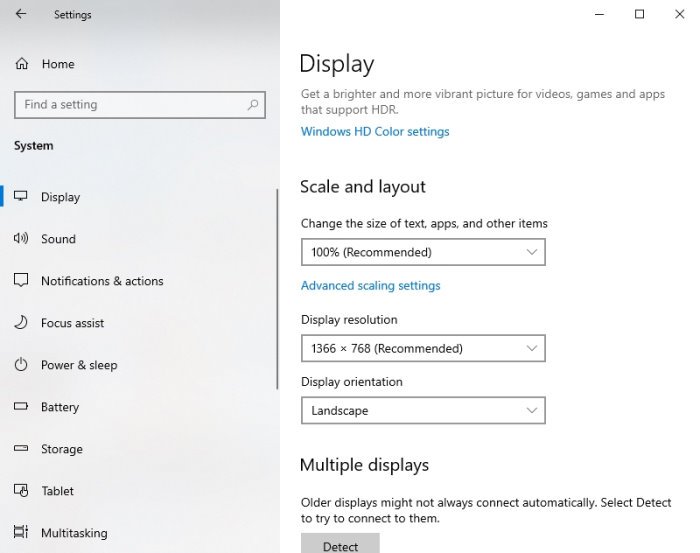Open the Display resolution dropdown
700x553 pixels.
pyautogui.click(x=423, y=348)
